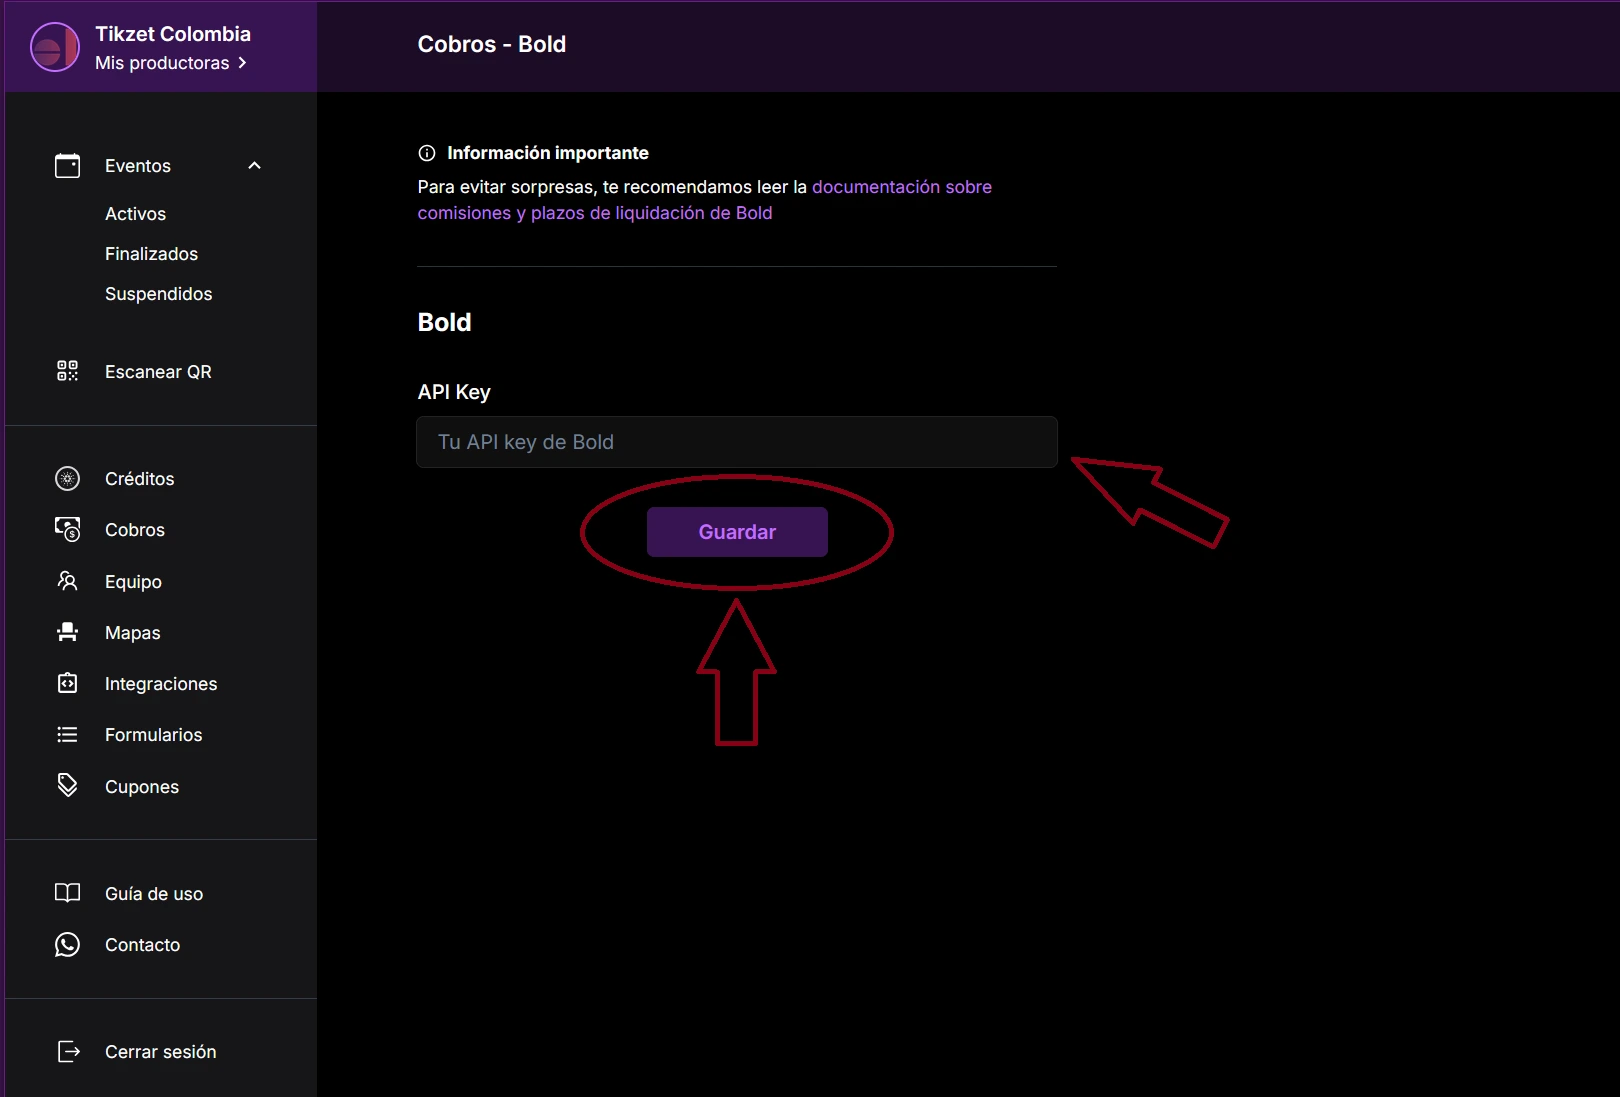Select Suspendidos events item

(x=158, y=294)
